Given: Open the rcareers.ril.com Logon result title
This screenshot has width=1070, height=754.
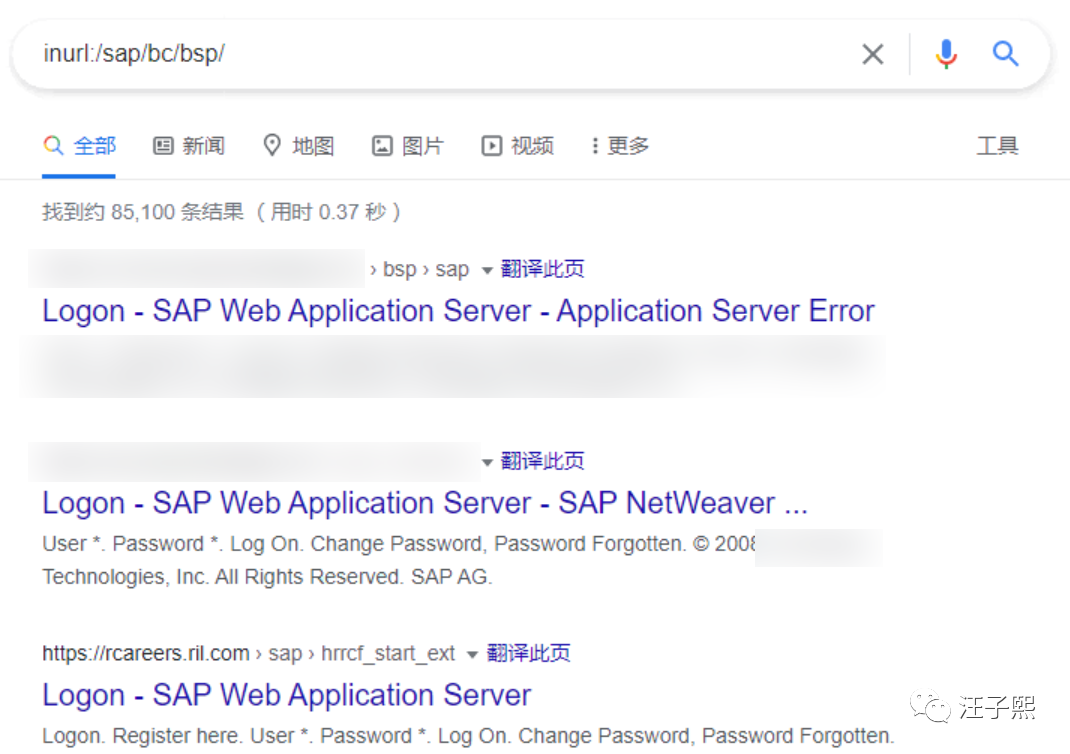Looking at the screenshot, I should click(x=287, y=695).
